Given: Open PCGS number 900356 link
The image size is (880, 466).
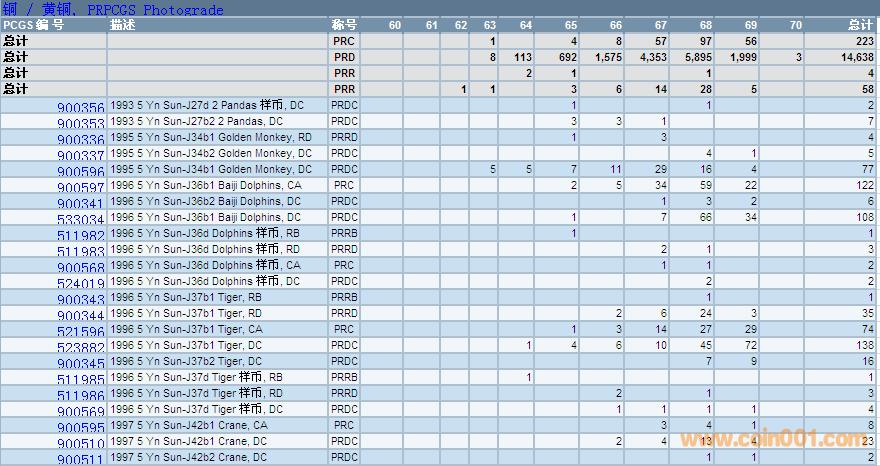Looking at the screenshot, I should point(81,108).
